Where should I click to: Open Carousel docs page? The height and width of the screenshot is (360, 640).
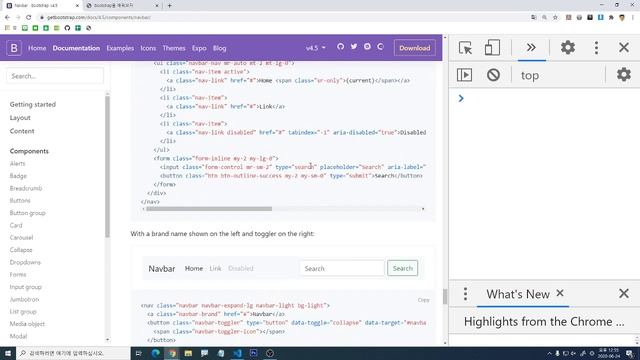click(x=21, y=238)
